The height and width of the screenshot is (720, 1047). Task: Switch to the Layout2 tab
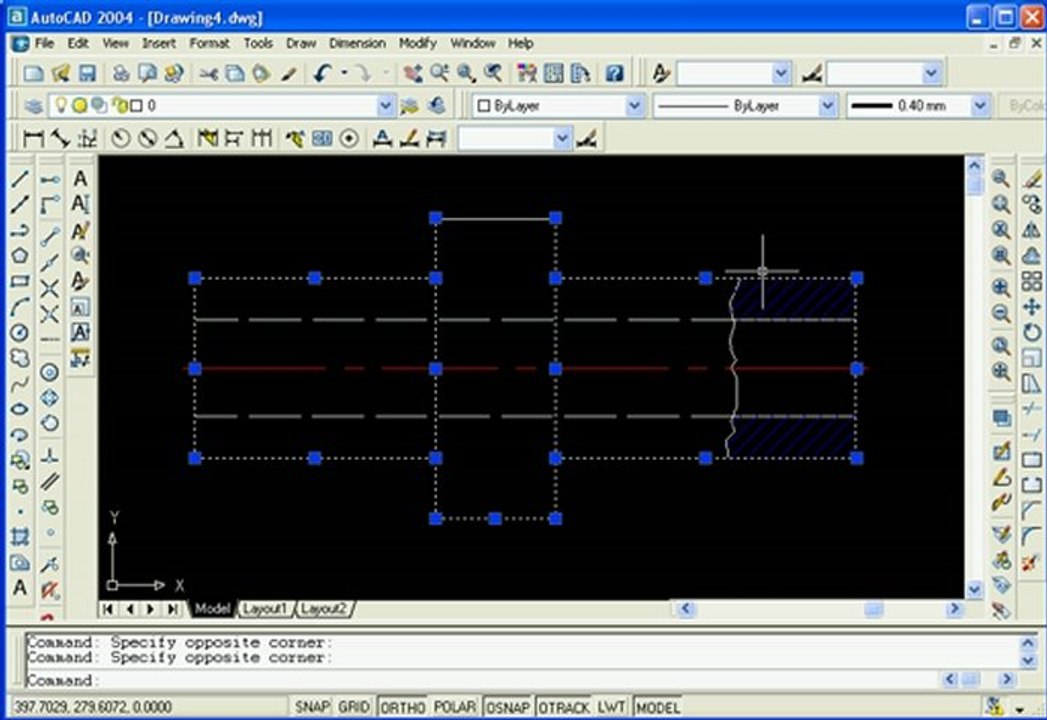[324, 608]
